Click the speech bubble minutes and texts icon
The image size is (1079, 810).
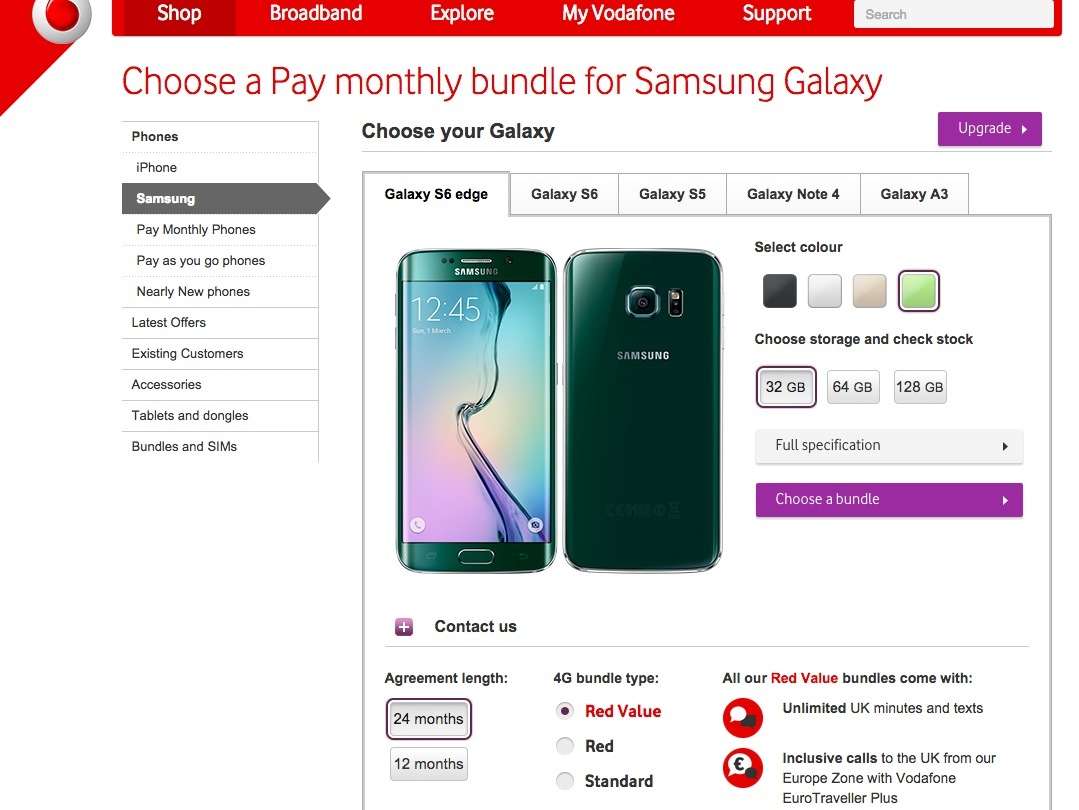pos(742,717)
